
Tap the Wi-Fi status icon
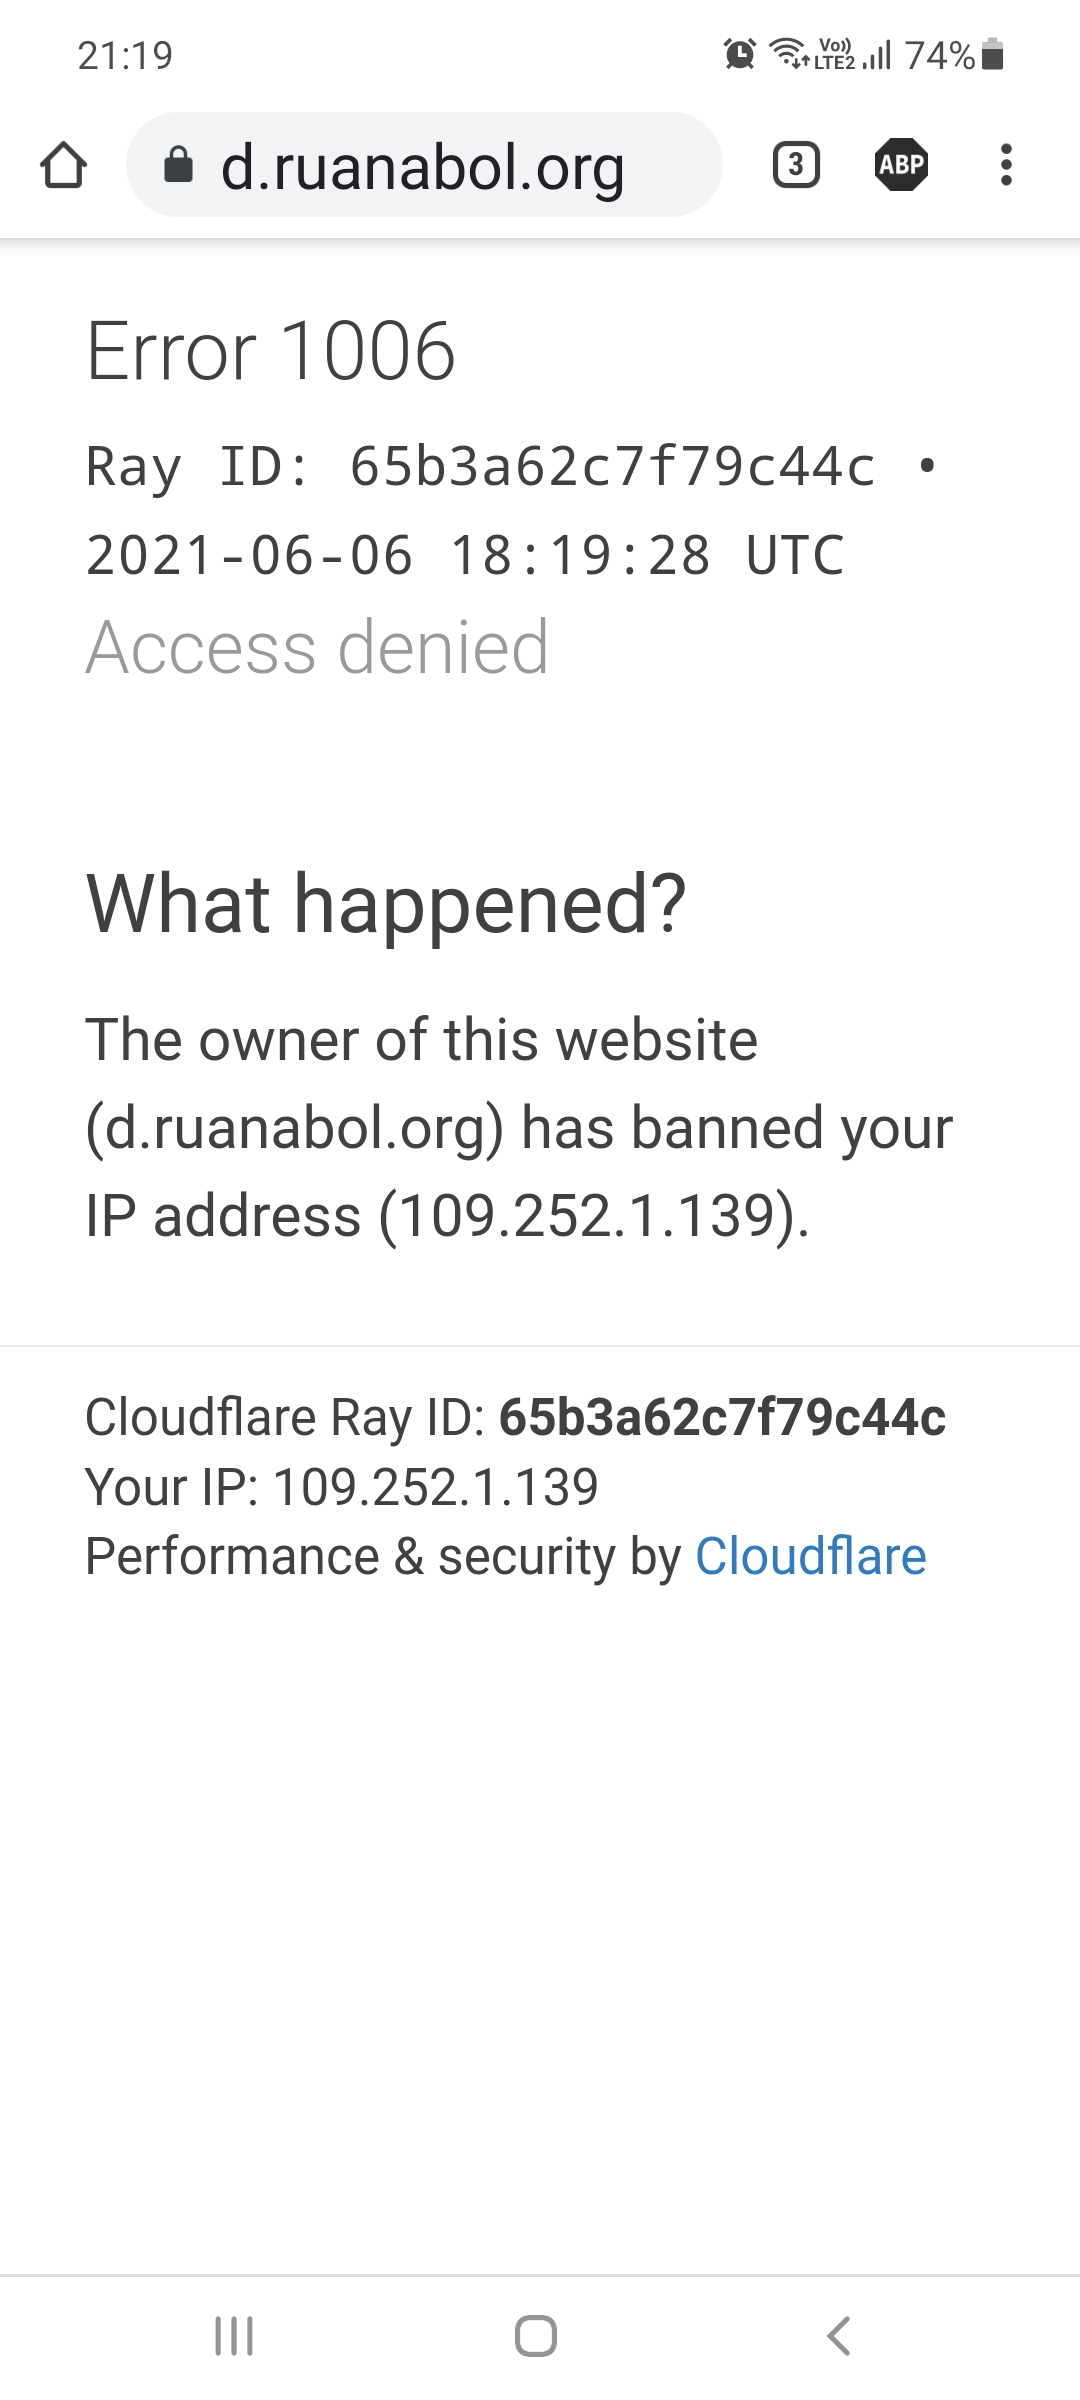pyautogui.click(x=788, y=54)
